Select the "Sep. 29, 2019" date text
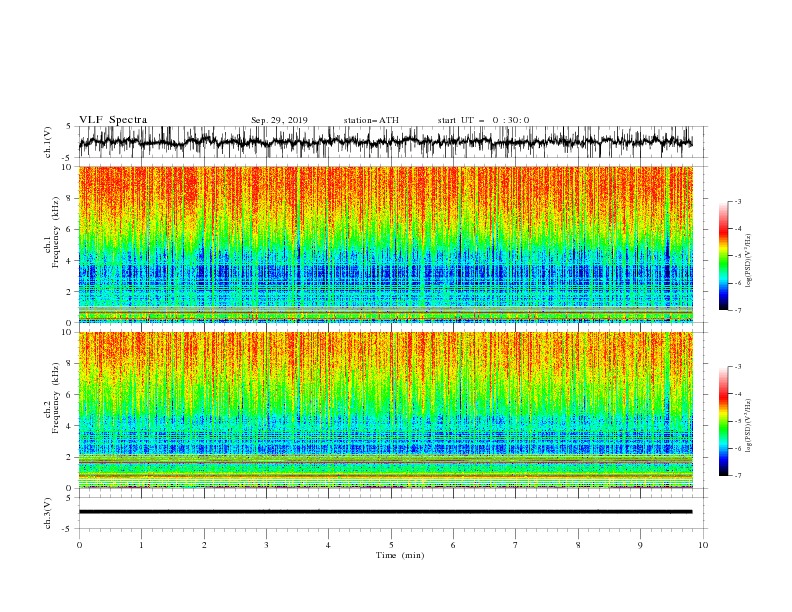 point(279,120)
